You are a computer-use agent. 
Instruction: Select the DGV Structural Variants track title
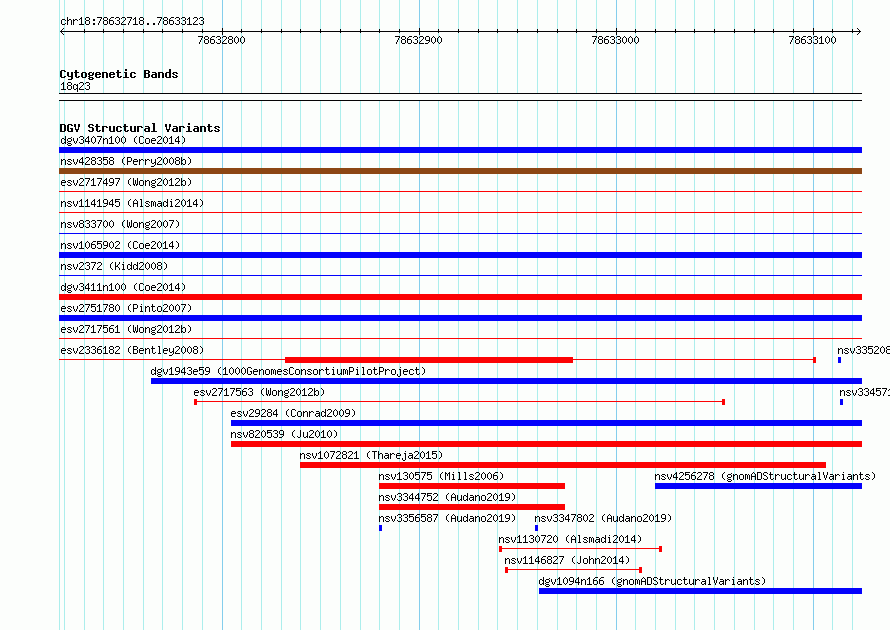(x=140, y=128)
